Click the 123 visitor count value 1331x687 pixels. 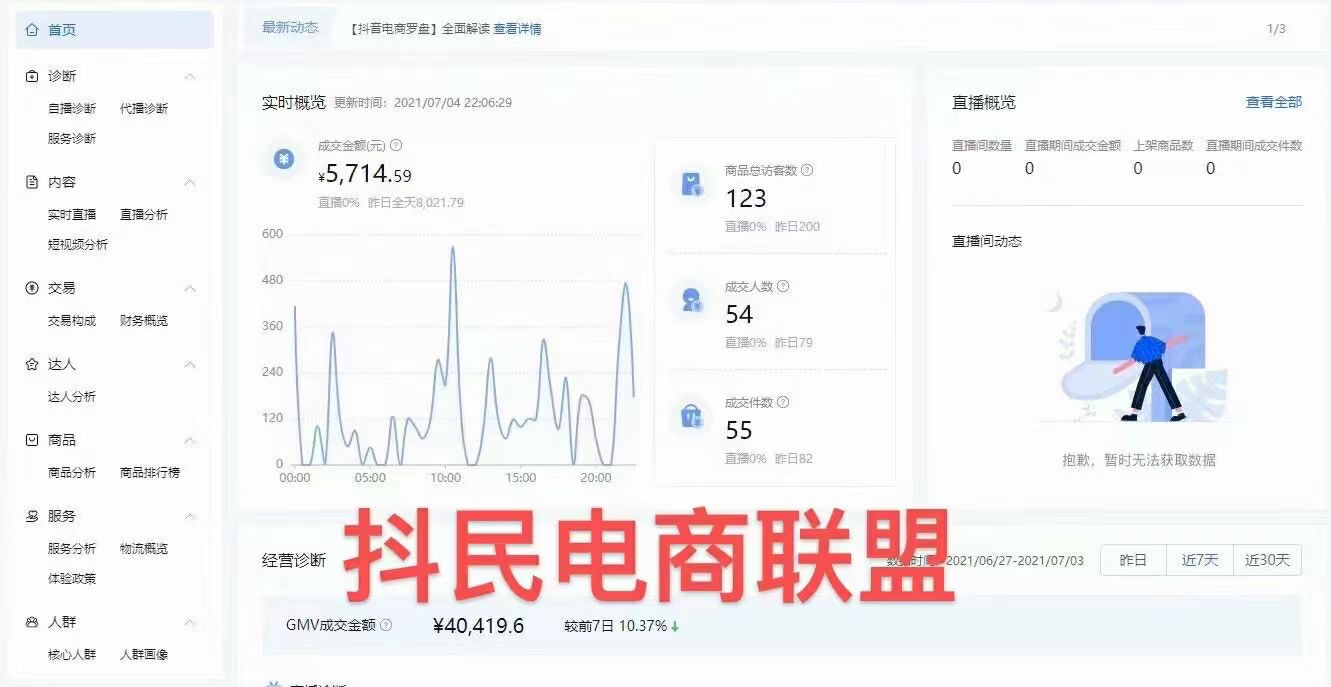(746, 198)
